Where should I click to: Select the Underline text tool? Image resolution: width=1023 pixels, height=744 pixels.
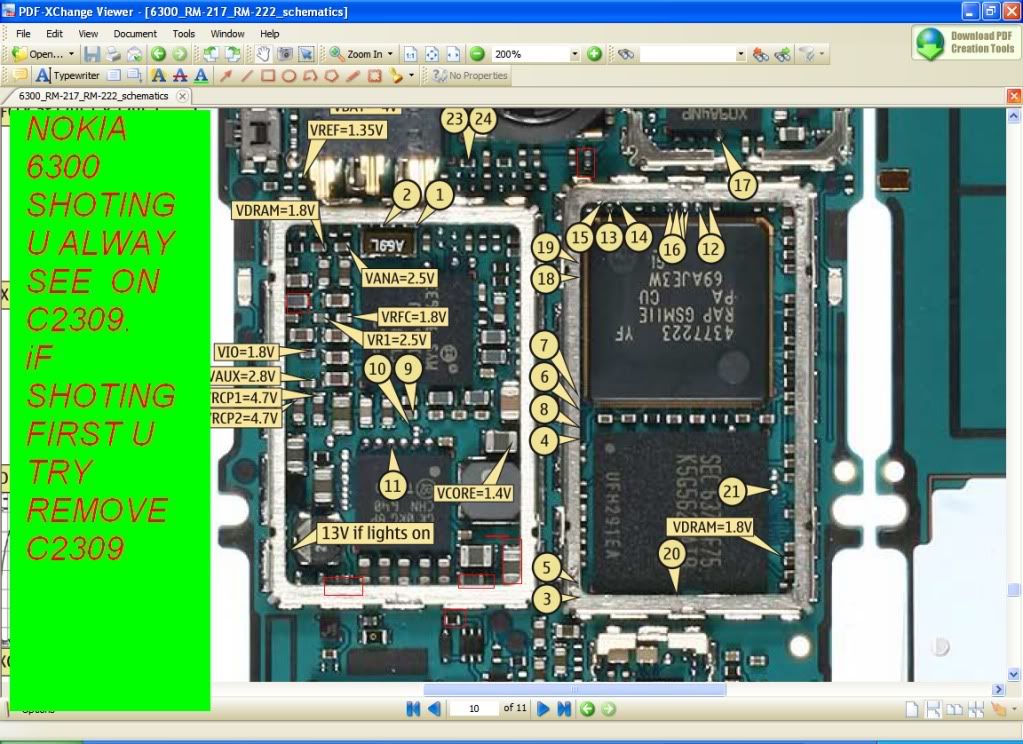pyautogui.click(x=202, y=76)
